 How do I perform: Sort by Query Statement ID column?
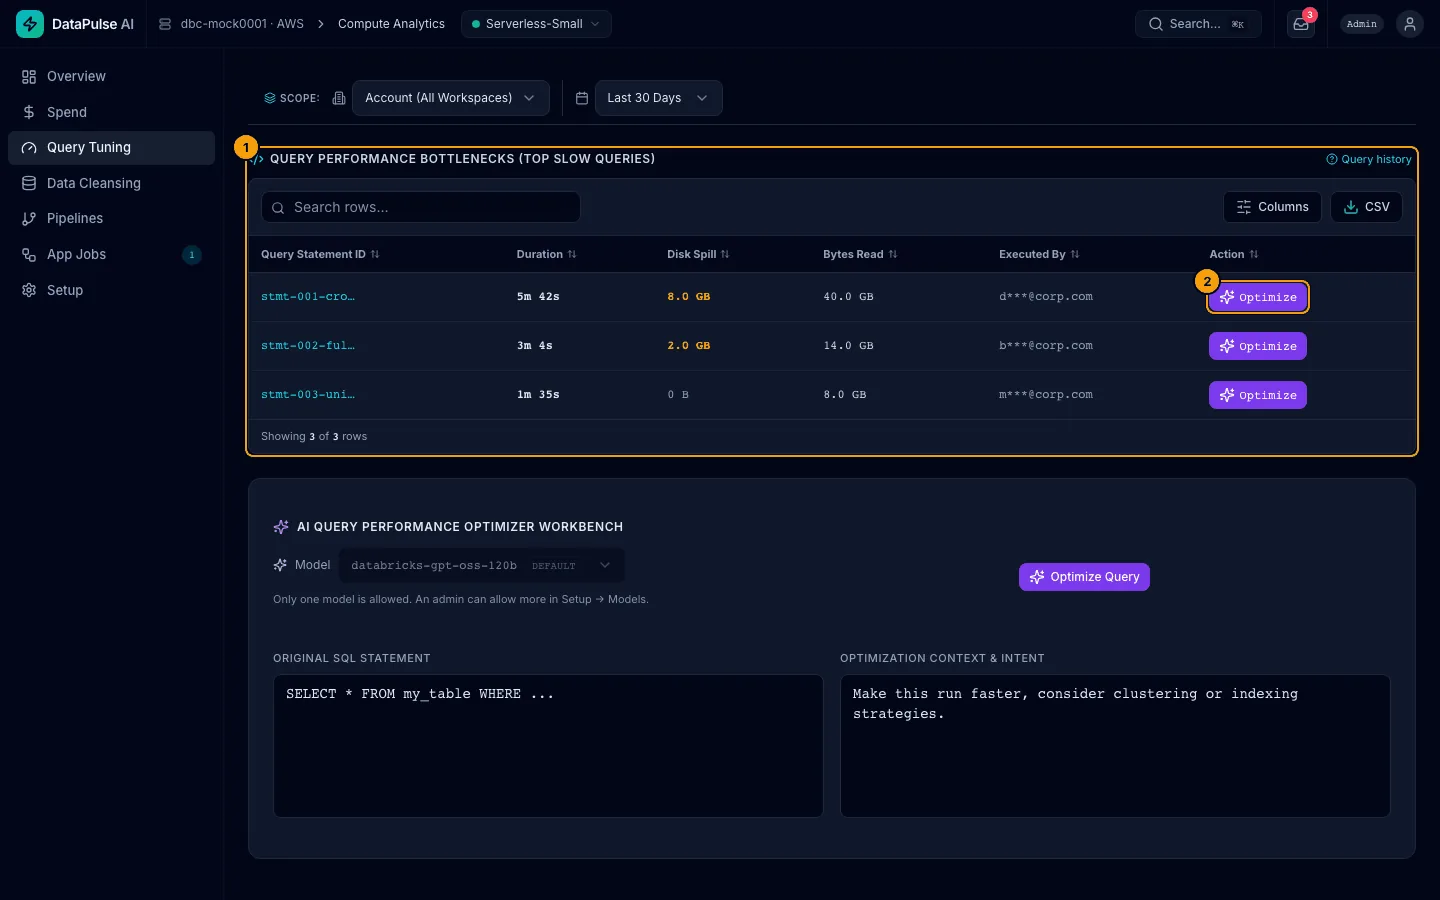coord(320,254)
